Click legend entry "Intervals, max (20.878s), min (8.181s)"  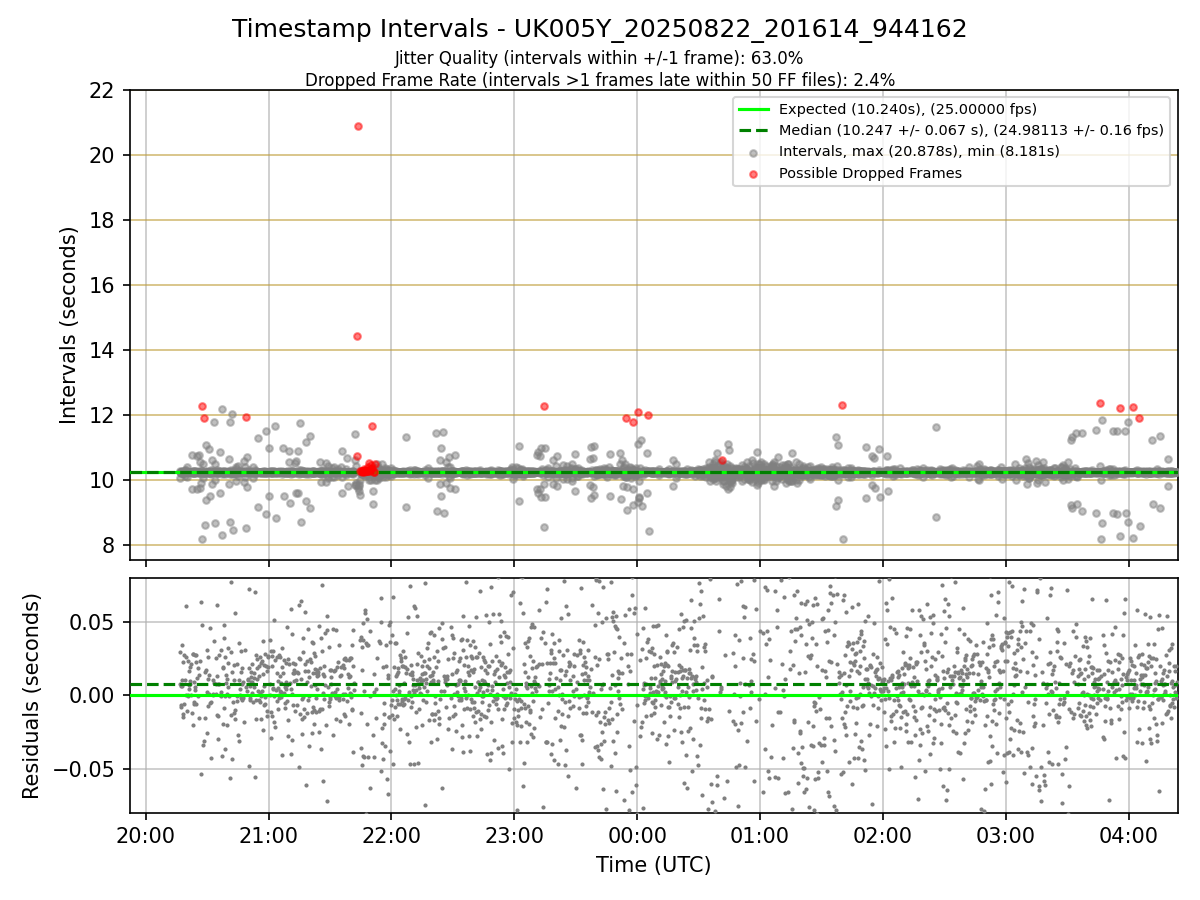click(919, 151)
